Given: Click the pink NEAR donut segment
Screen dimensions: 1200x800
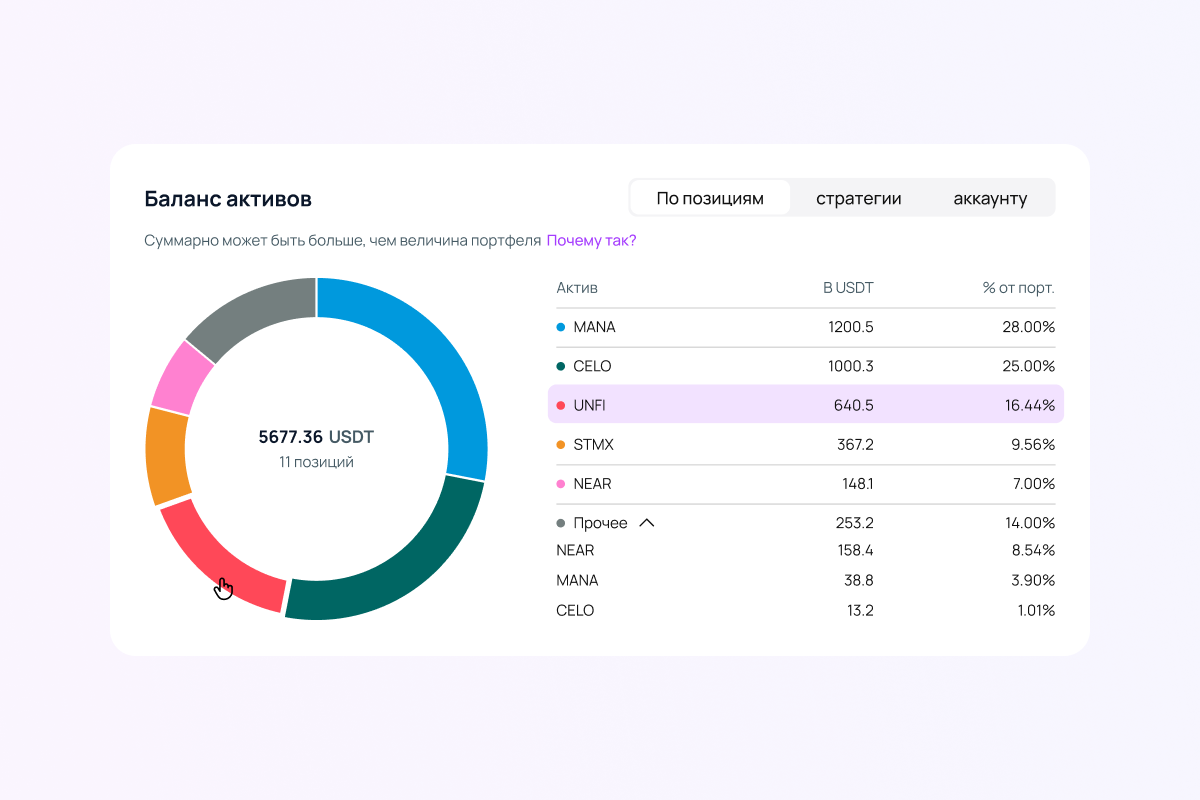Looking at the screenshot, I should pos(183,378).
